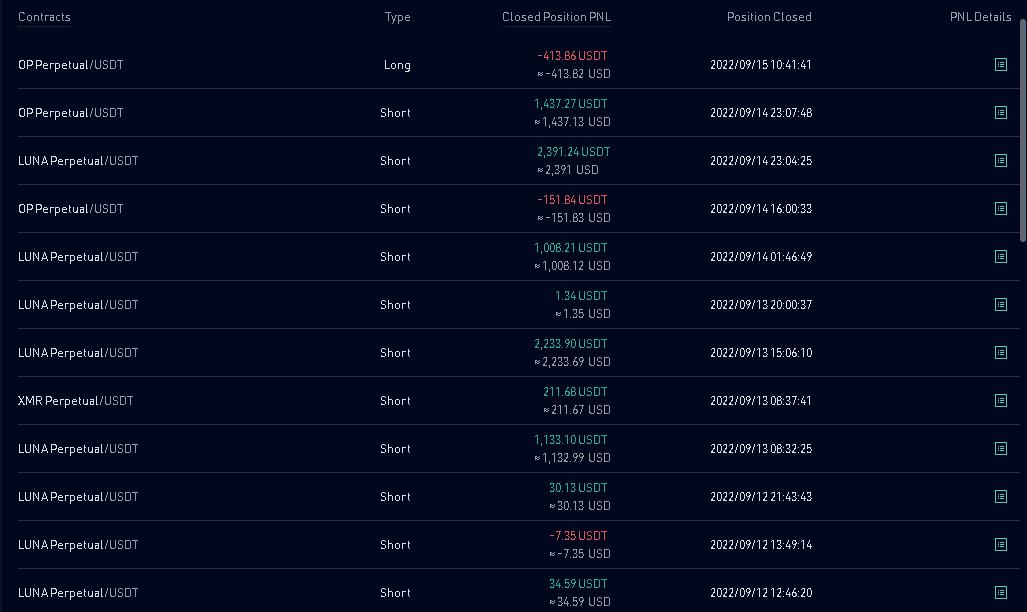
Task: View PNL details for the -151.84 USDT OP trade
Action: tap(1001, 208)
